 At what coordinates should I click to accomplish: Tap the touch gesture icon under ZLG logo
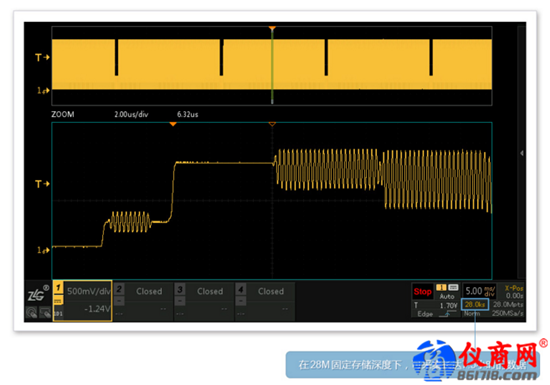(32, 312)
